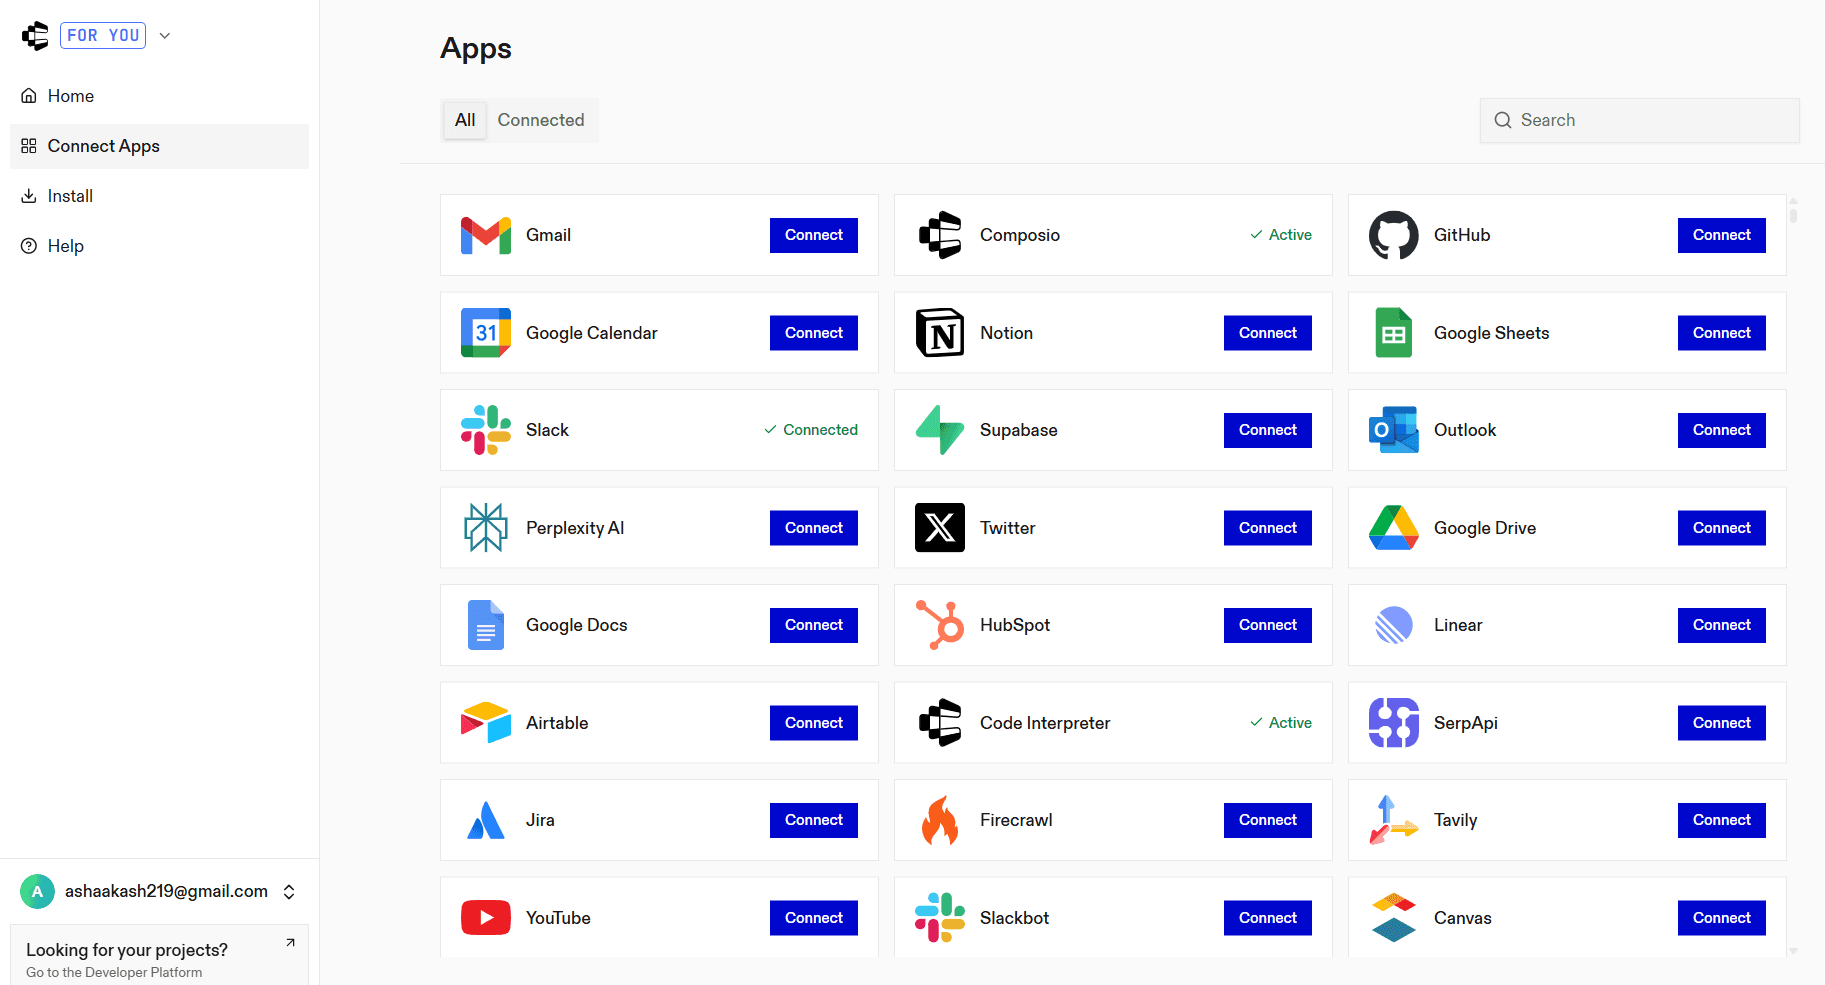Go to Home in sidebar
Viewport: 1825px width, 985px height.
point(159,96)
